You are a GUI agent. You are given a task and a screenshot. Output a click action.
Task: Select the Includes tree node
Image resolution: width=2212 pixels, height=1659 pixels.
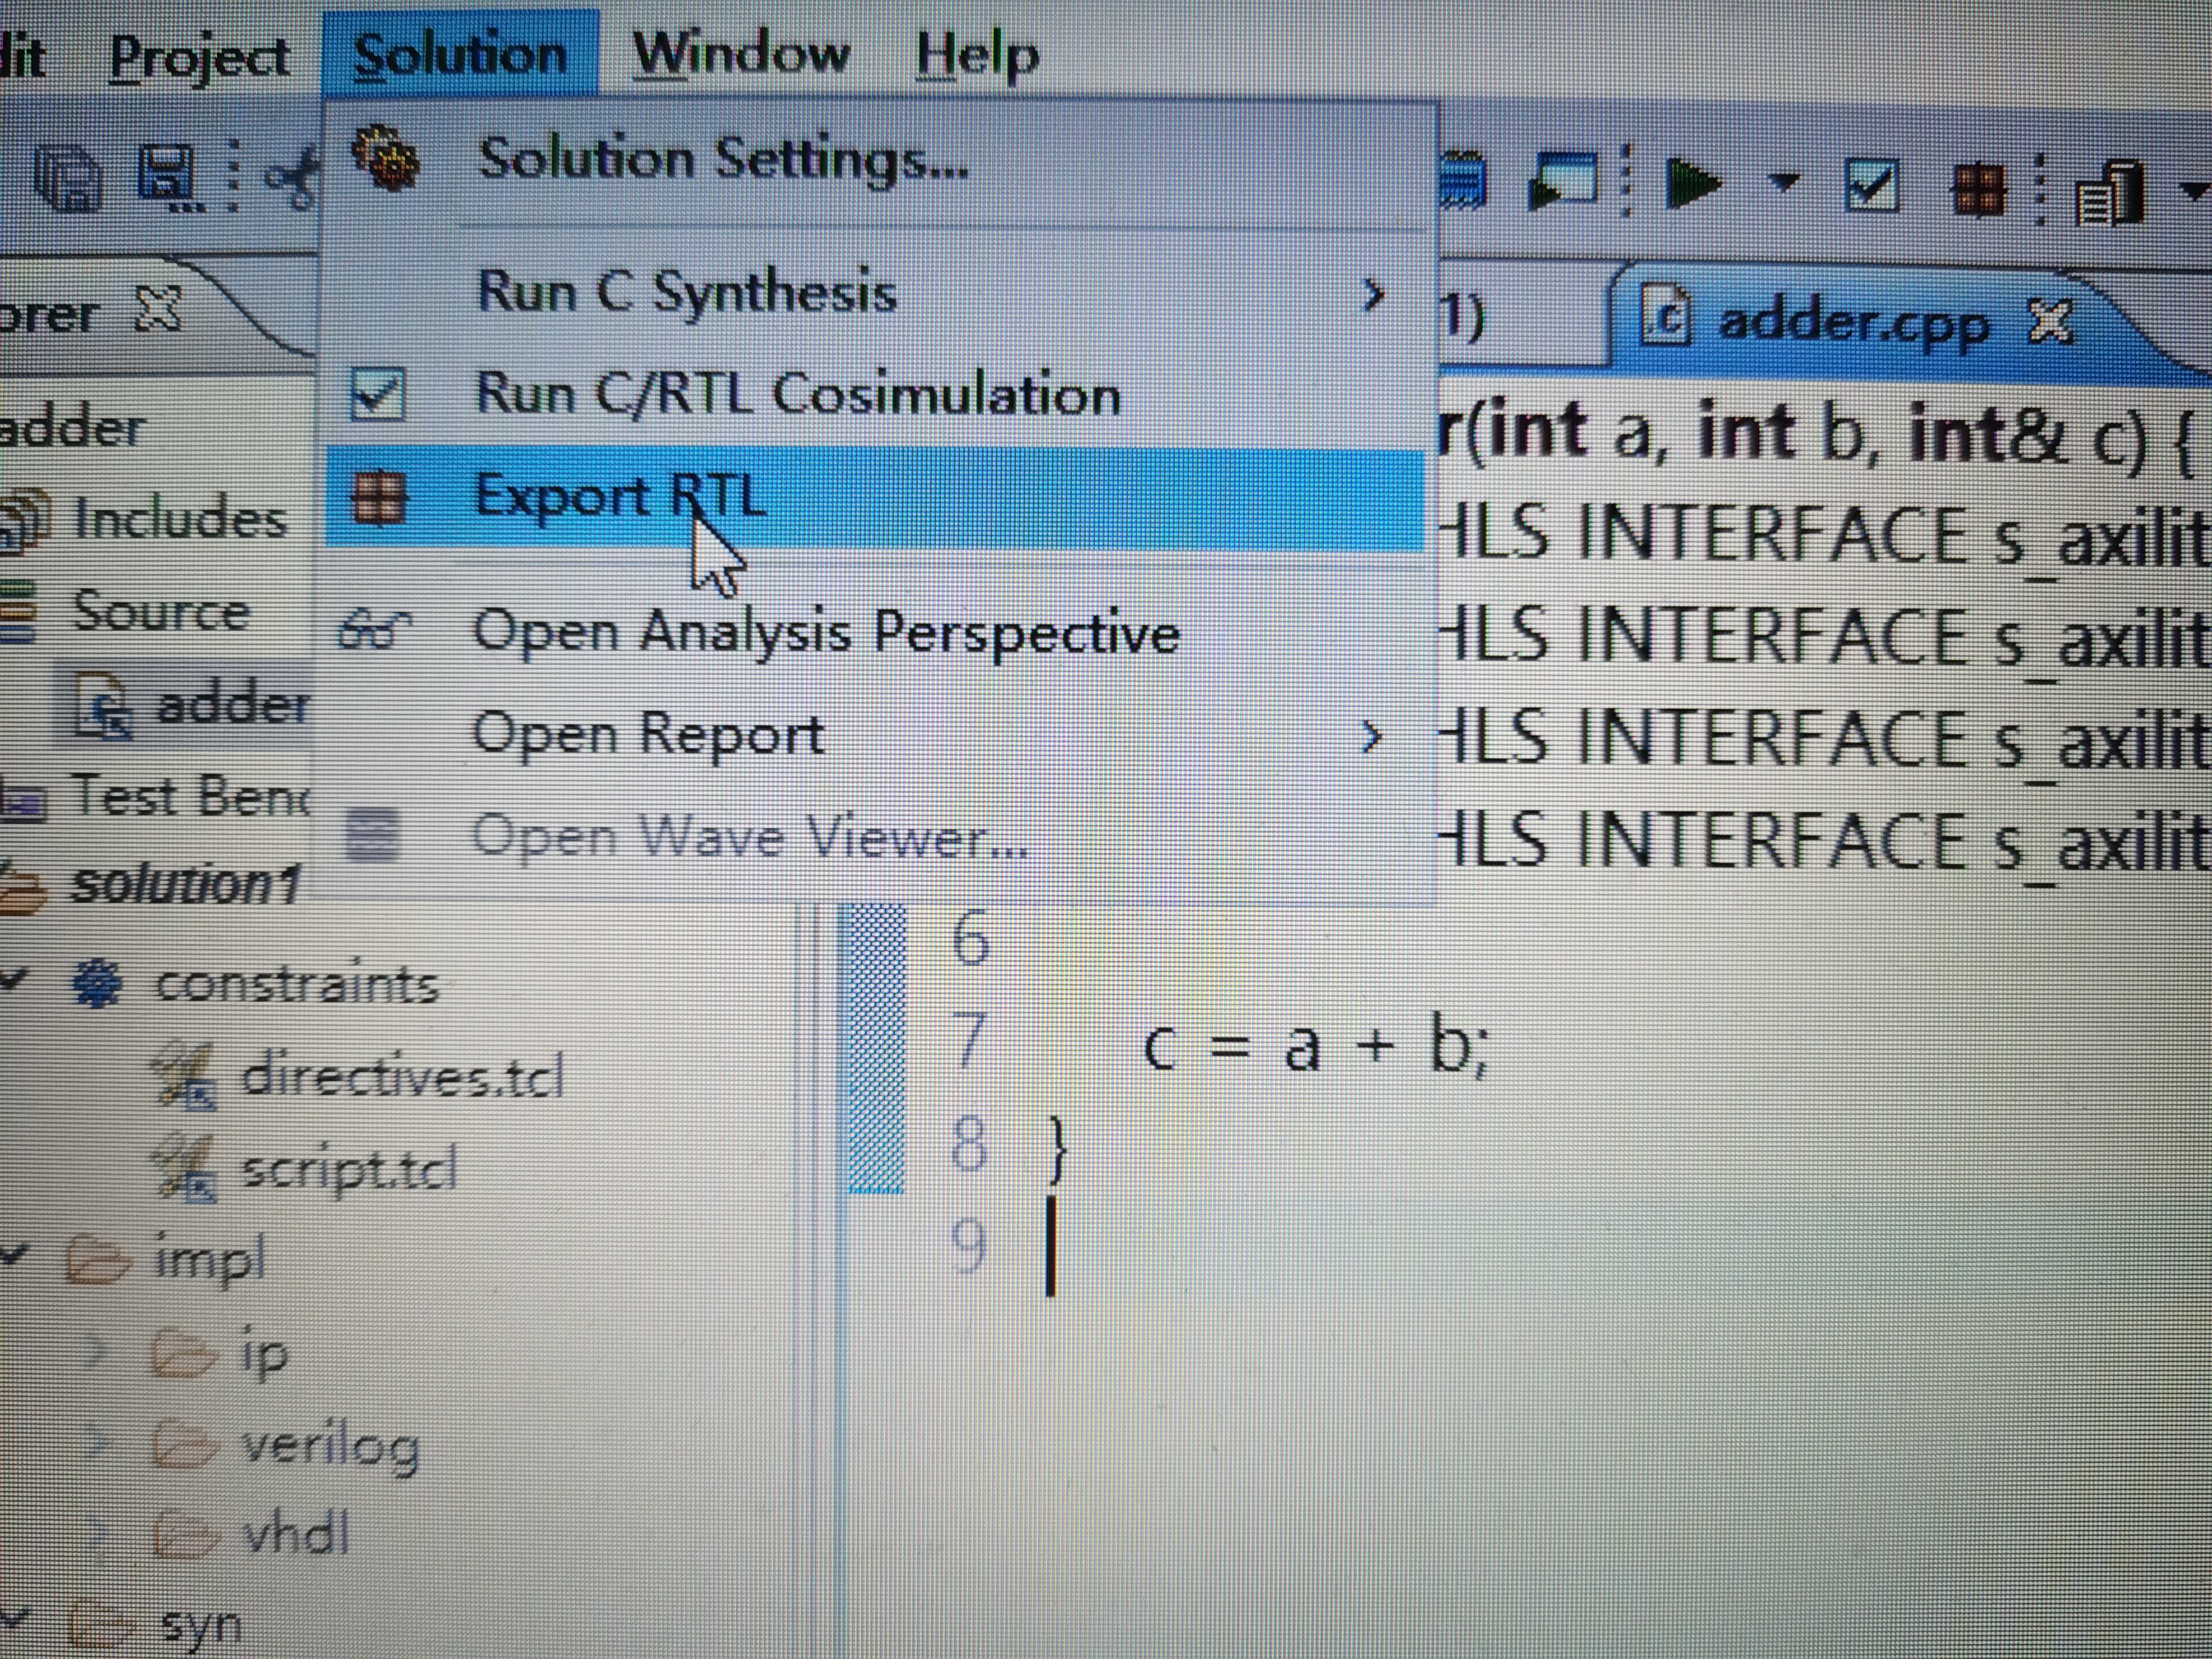(x=180, y=519)
